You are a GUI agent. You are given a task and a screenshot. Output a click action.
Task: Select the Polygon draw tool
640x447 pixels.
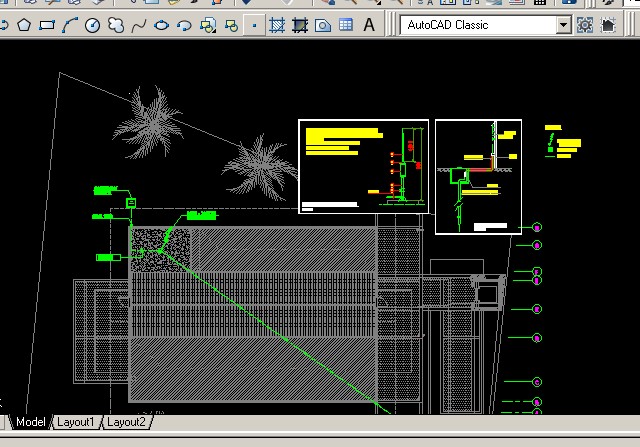(24, 25)
